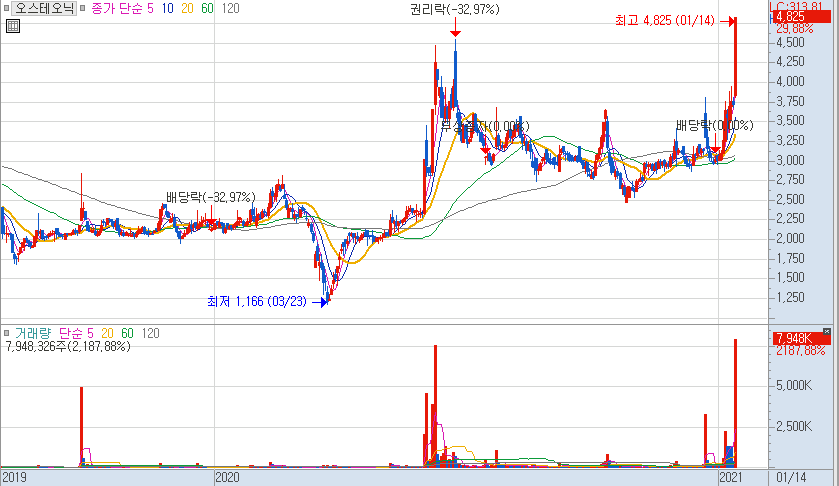
Task: Click the 1,250 price axis label
Action: tap(790, 297)
